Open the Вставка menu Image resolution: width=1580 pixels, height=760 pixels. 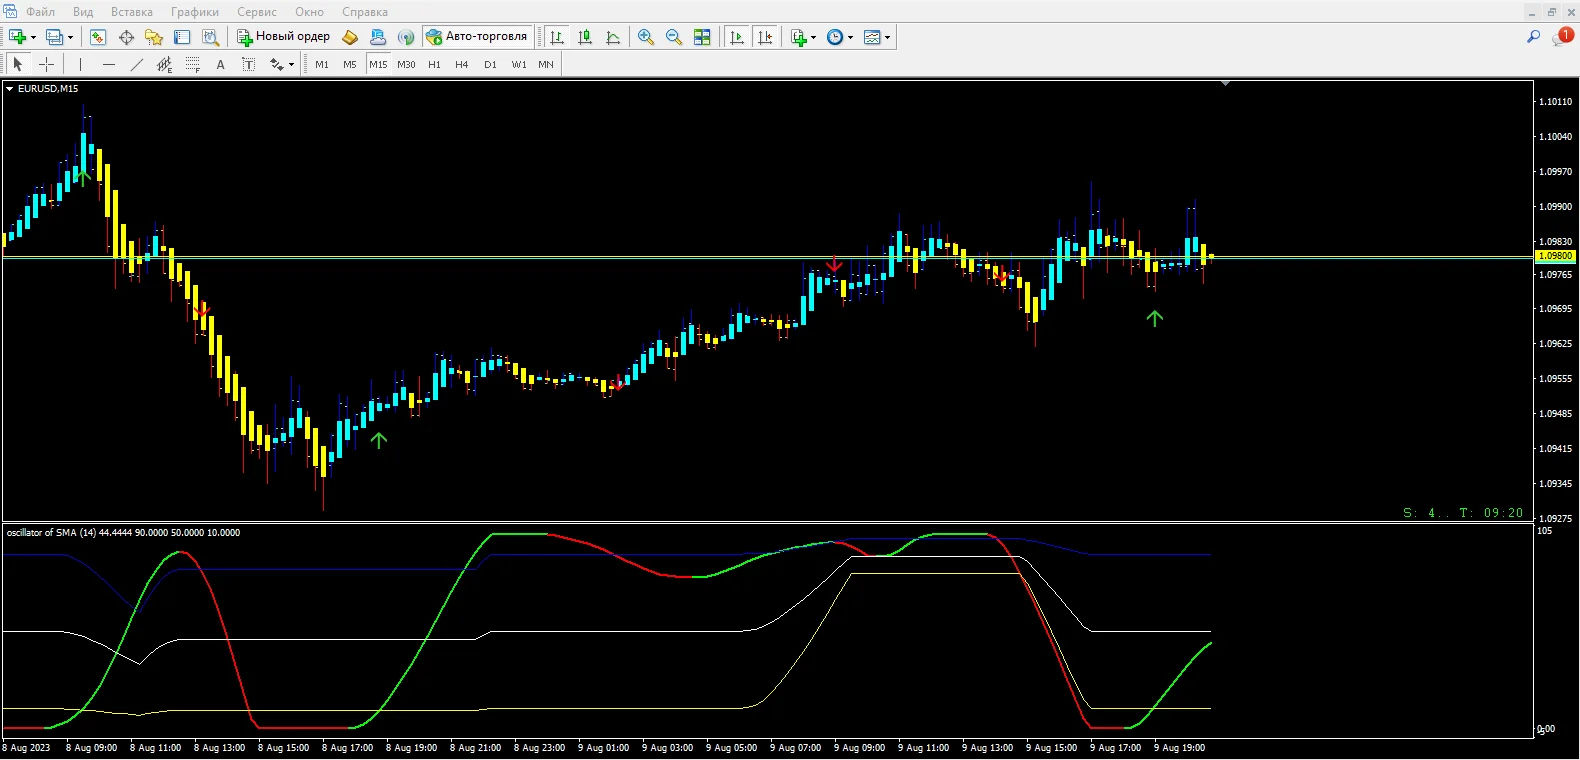pyautogui.click(x=132, y=12)
